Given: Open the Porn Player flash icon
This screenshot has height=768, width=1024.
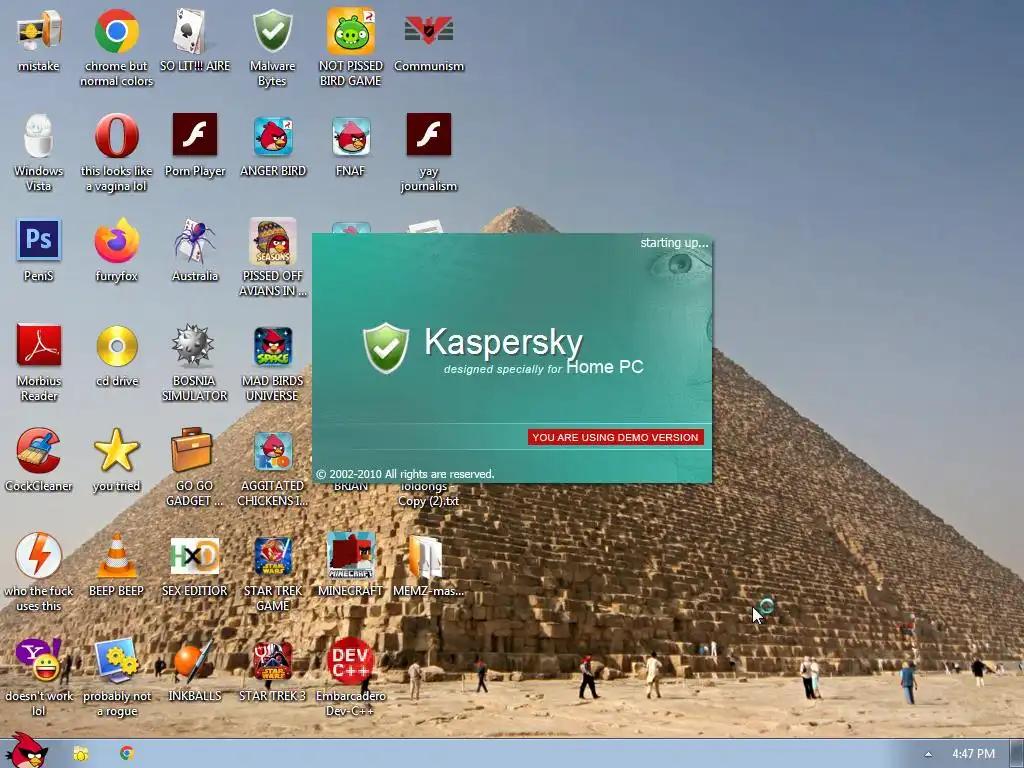Looking at the screenshot, I should pyautogui.click(x=195, y=135).
